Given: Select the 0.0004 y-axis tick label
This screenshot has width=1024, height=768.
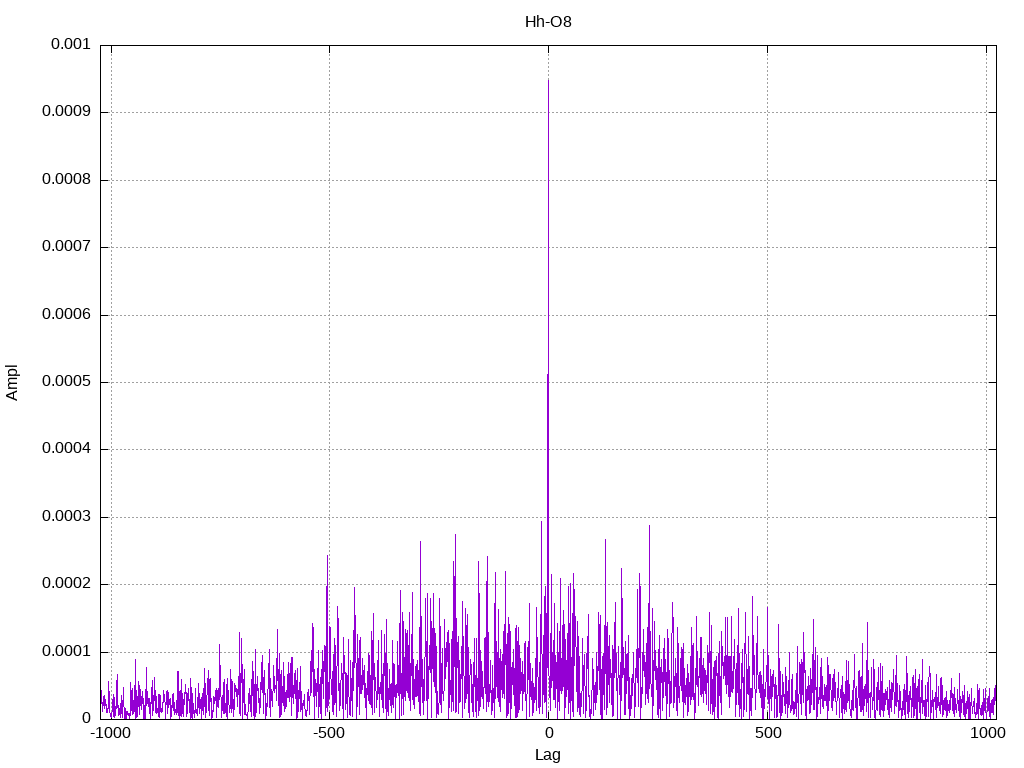Looking at the screenshot, I should (66, 449).
